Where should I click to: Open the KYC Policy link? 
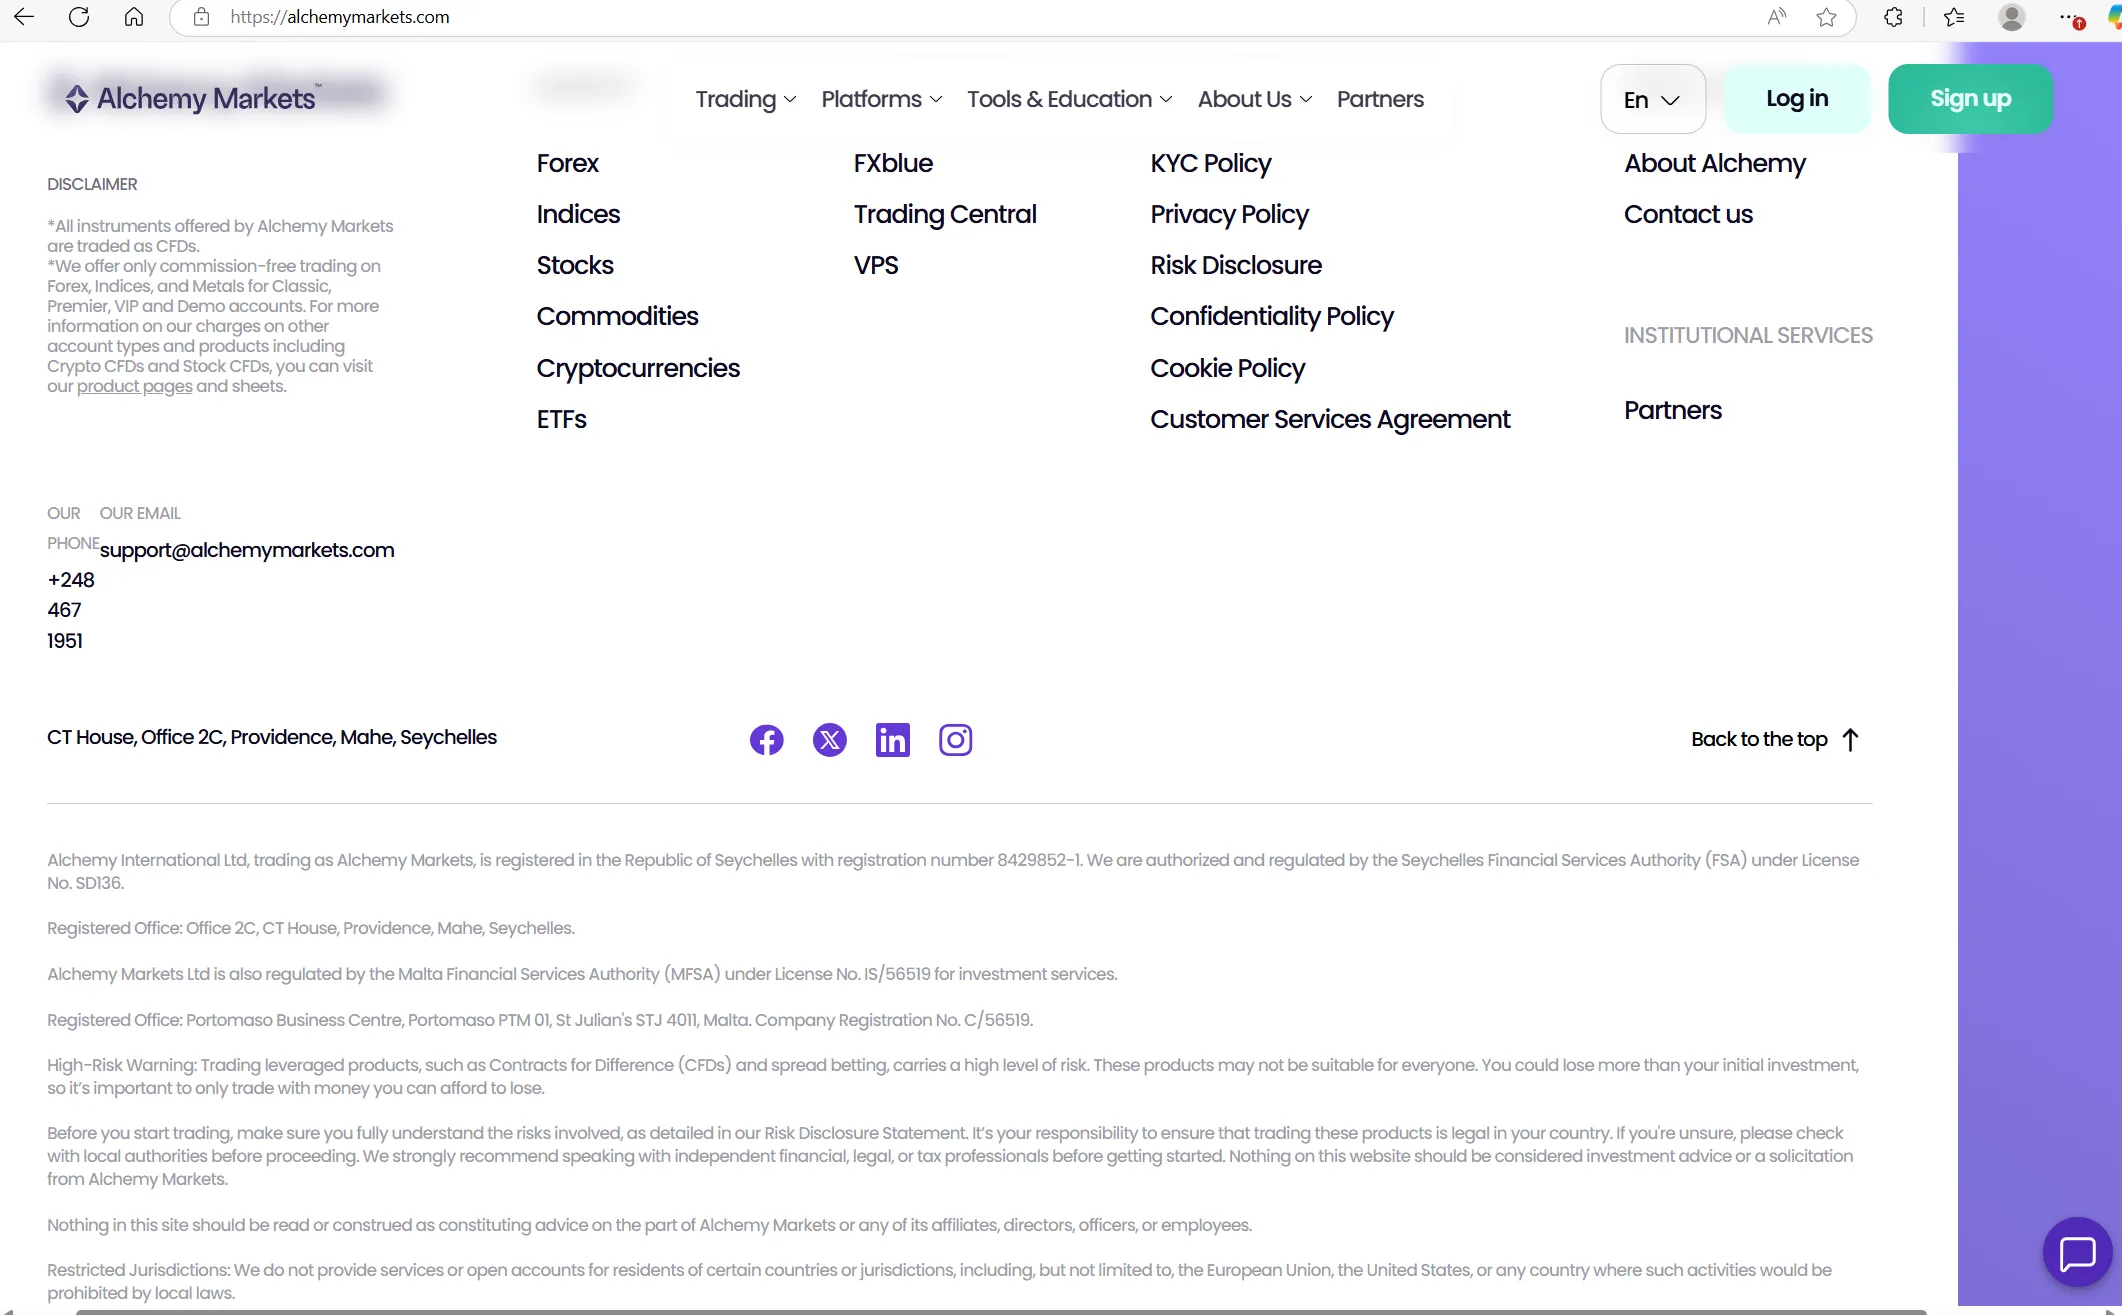(x=1210, y=163)
